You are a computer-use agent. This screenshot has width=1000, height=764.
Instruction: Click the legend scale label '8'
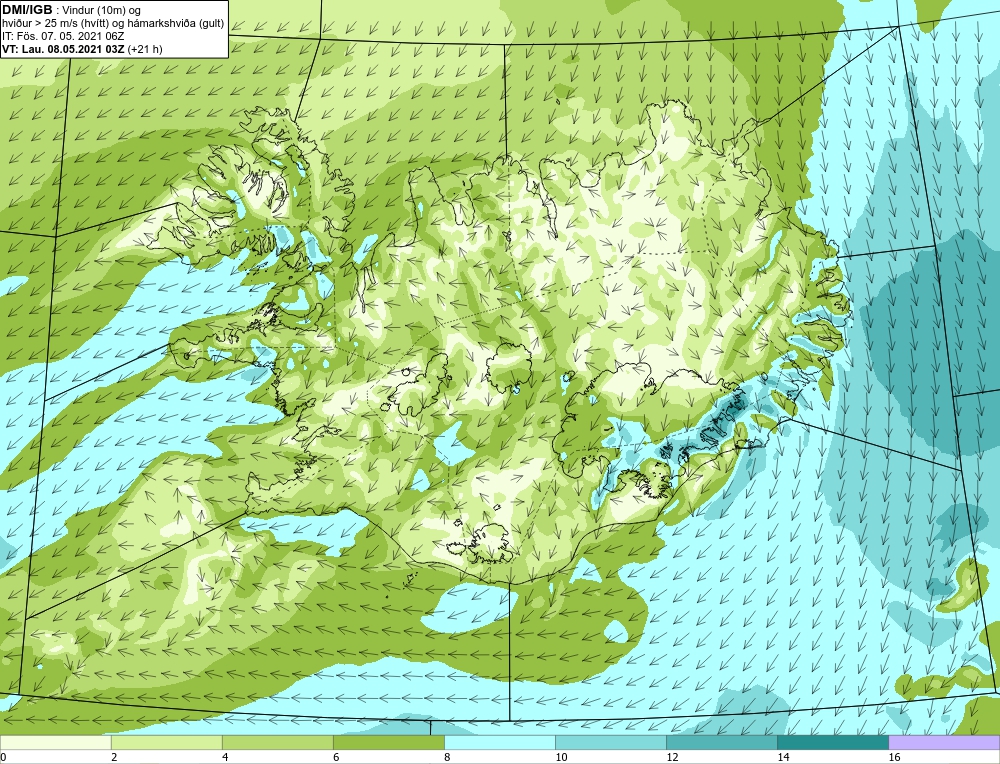click(447, 757)
